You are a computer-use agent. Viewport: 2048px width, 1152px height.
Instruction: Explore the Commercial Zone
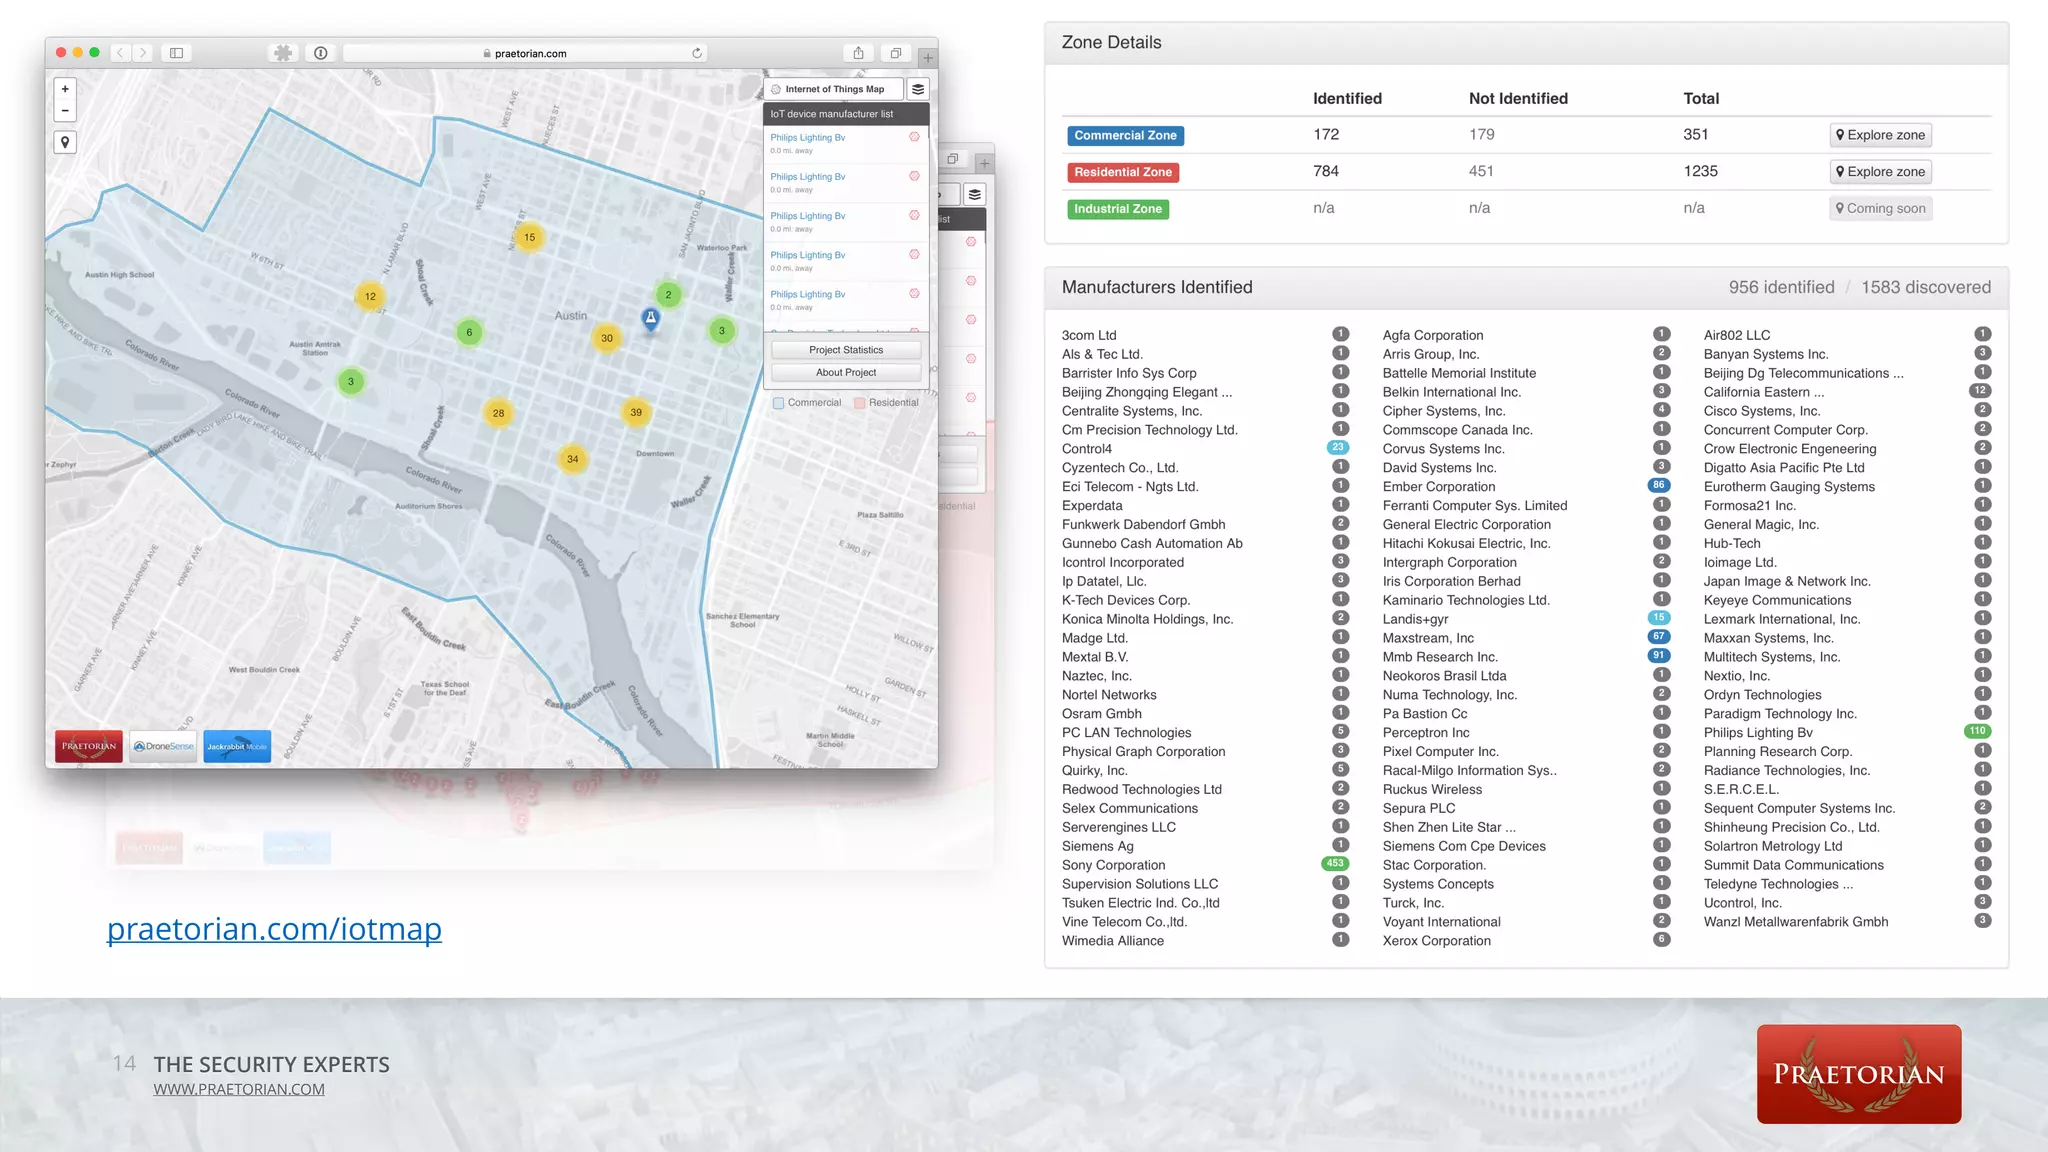(x=1880, y=135)
